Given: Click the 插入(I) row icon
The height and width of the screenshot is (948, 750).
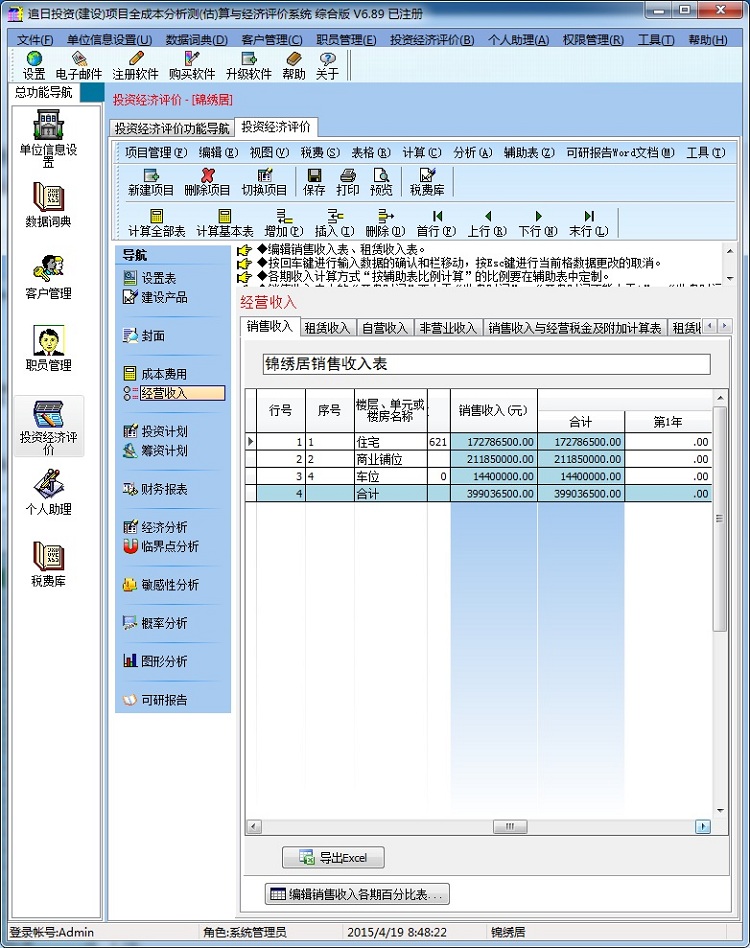Looking at the screenshot, I should pos(334,223).
